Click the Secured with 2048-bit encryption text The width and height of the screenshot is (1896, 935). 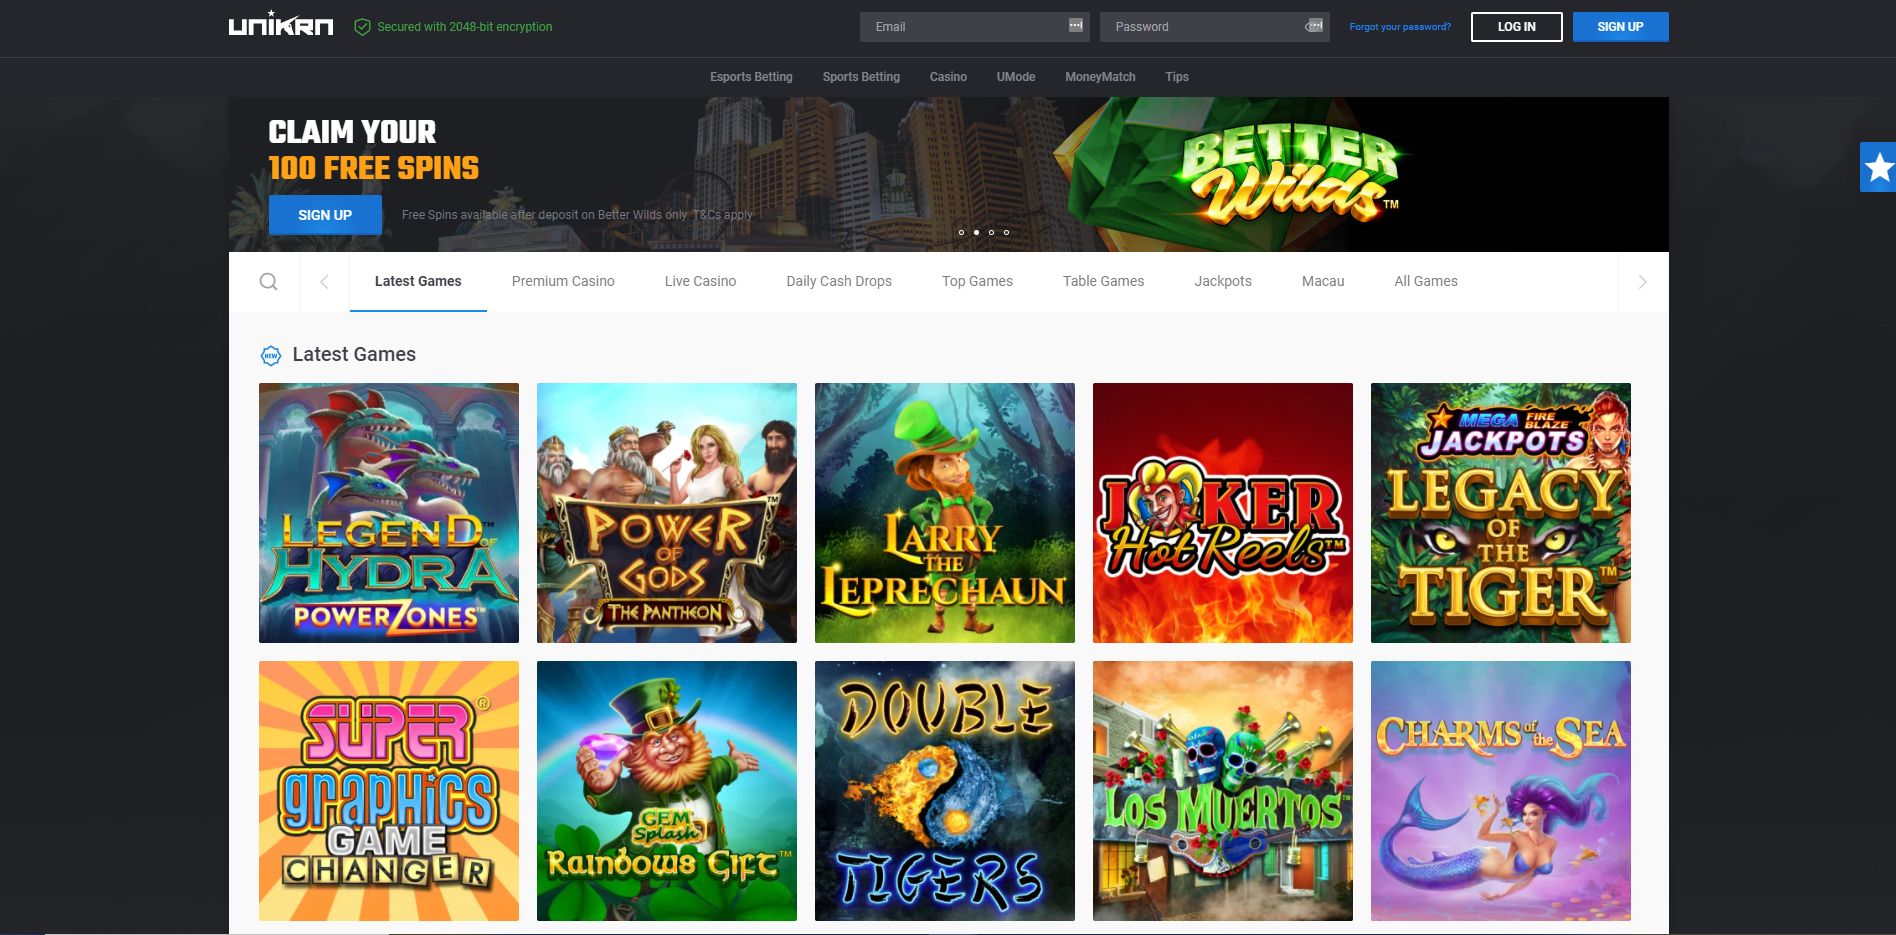coord(464,27)
